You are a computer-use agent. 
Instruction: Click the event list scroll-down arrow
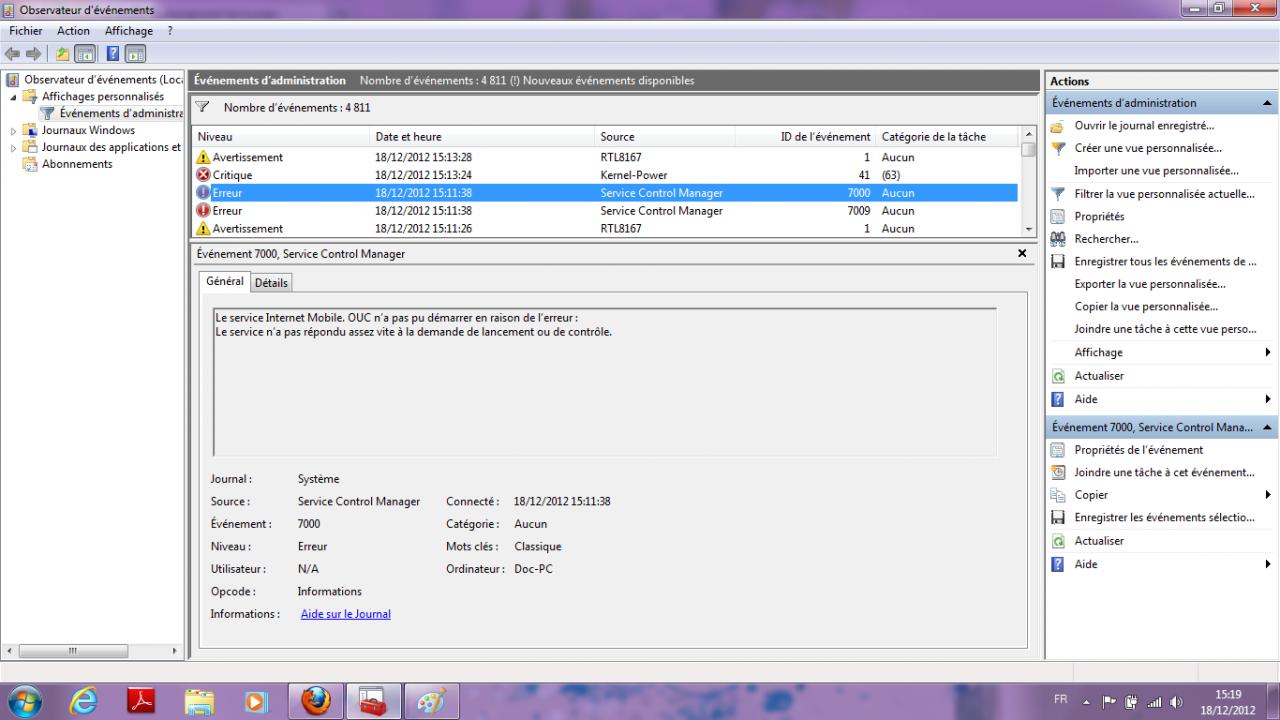click(1028, 229)
